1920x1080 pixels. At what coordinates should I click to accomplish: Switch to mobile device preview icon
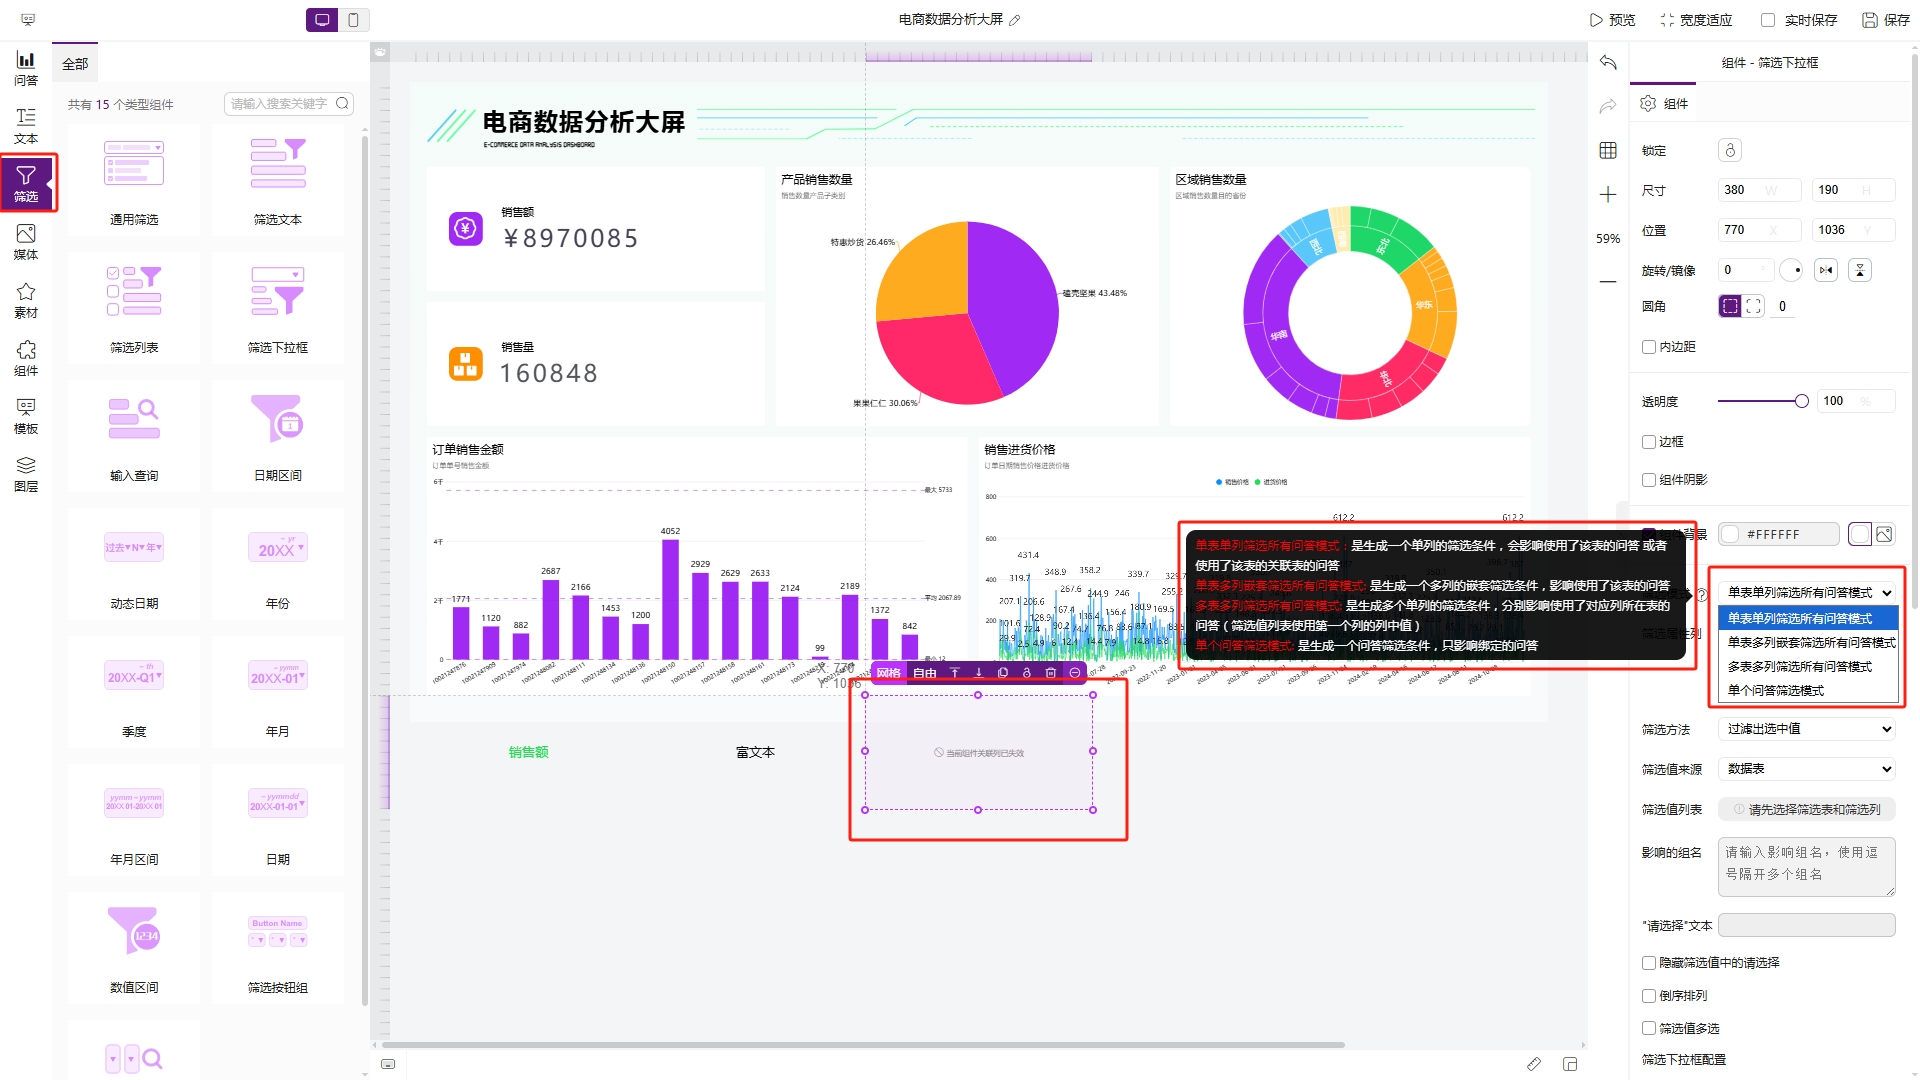coord(353,19)
